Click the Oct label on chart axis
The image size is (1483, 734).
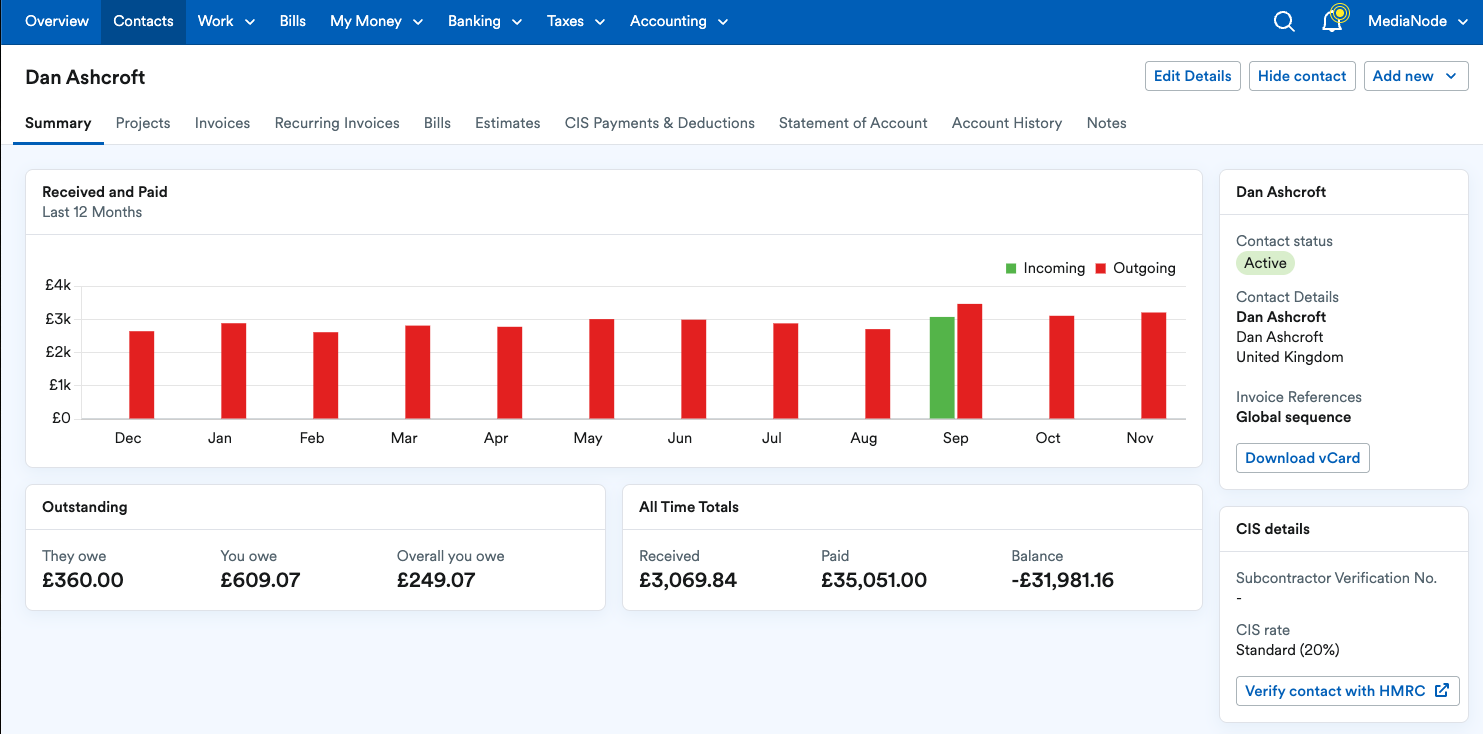click(1048, 438)
